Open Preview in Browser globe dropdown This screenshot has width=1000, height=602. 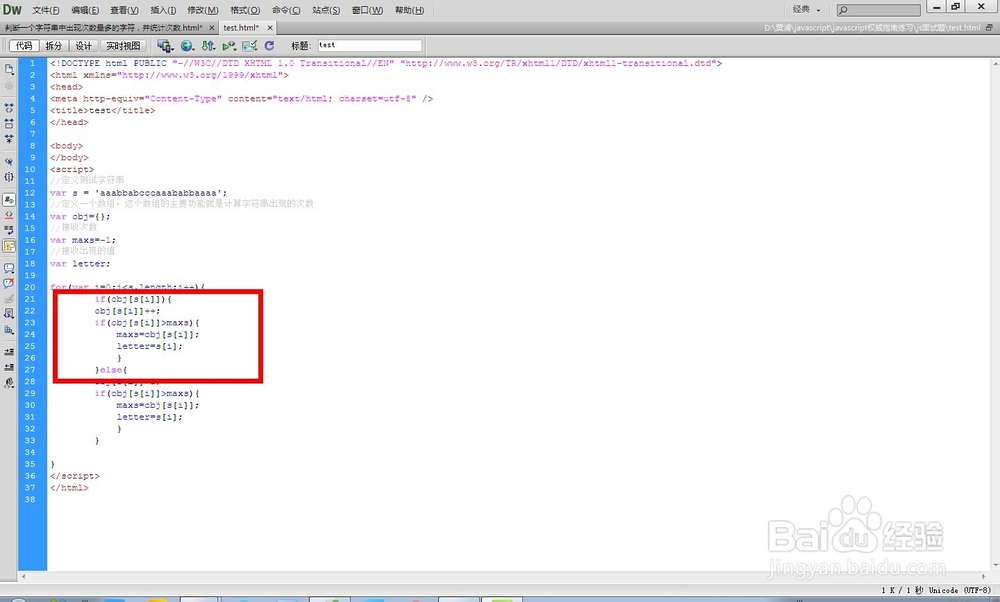pyautogui.click(x=187, y=46)
